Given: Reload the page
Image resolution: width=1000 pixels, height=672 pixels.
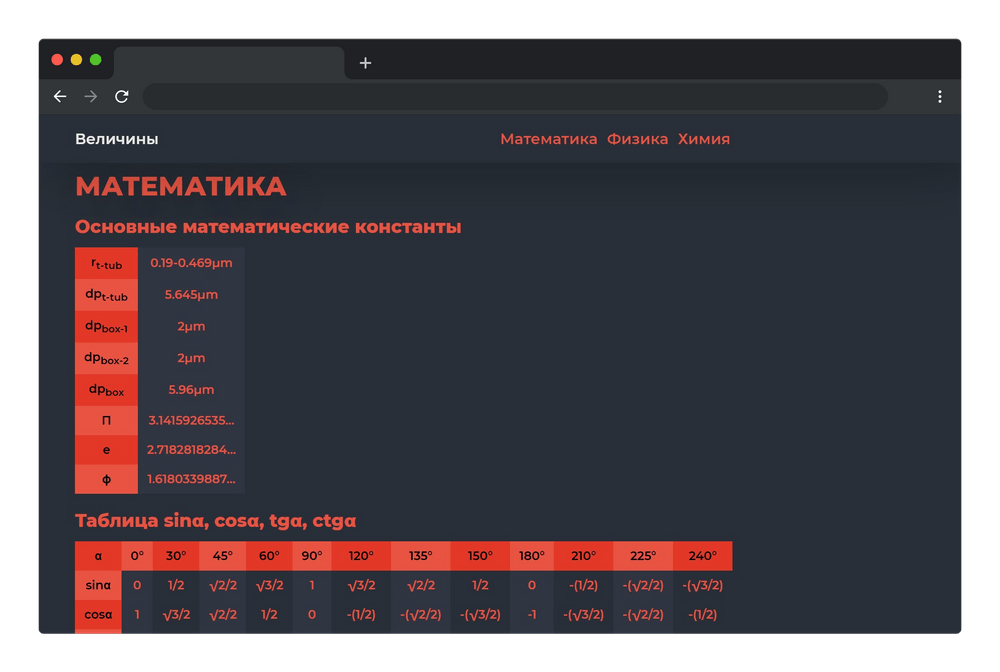Looking at the screenshot, I should [x=123, y=97].
